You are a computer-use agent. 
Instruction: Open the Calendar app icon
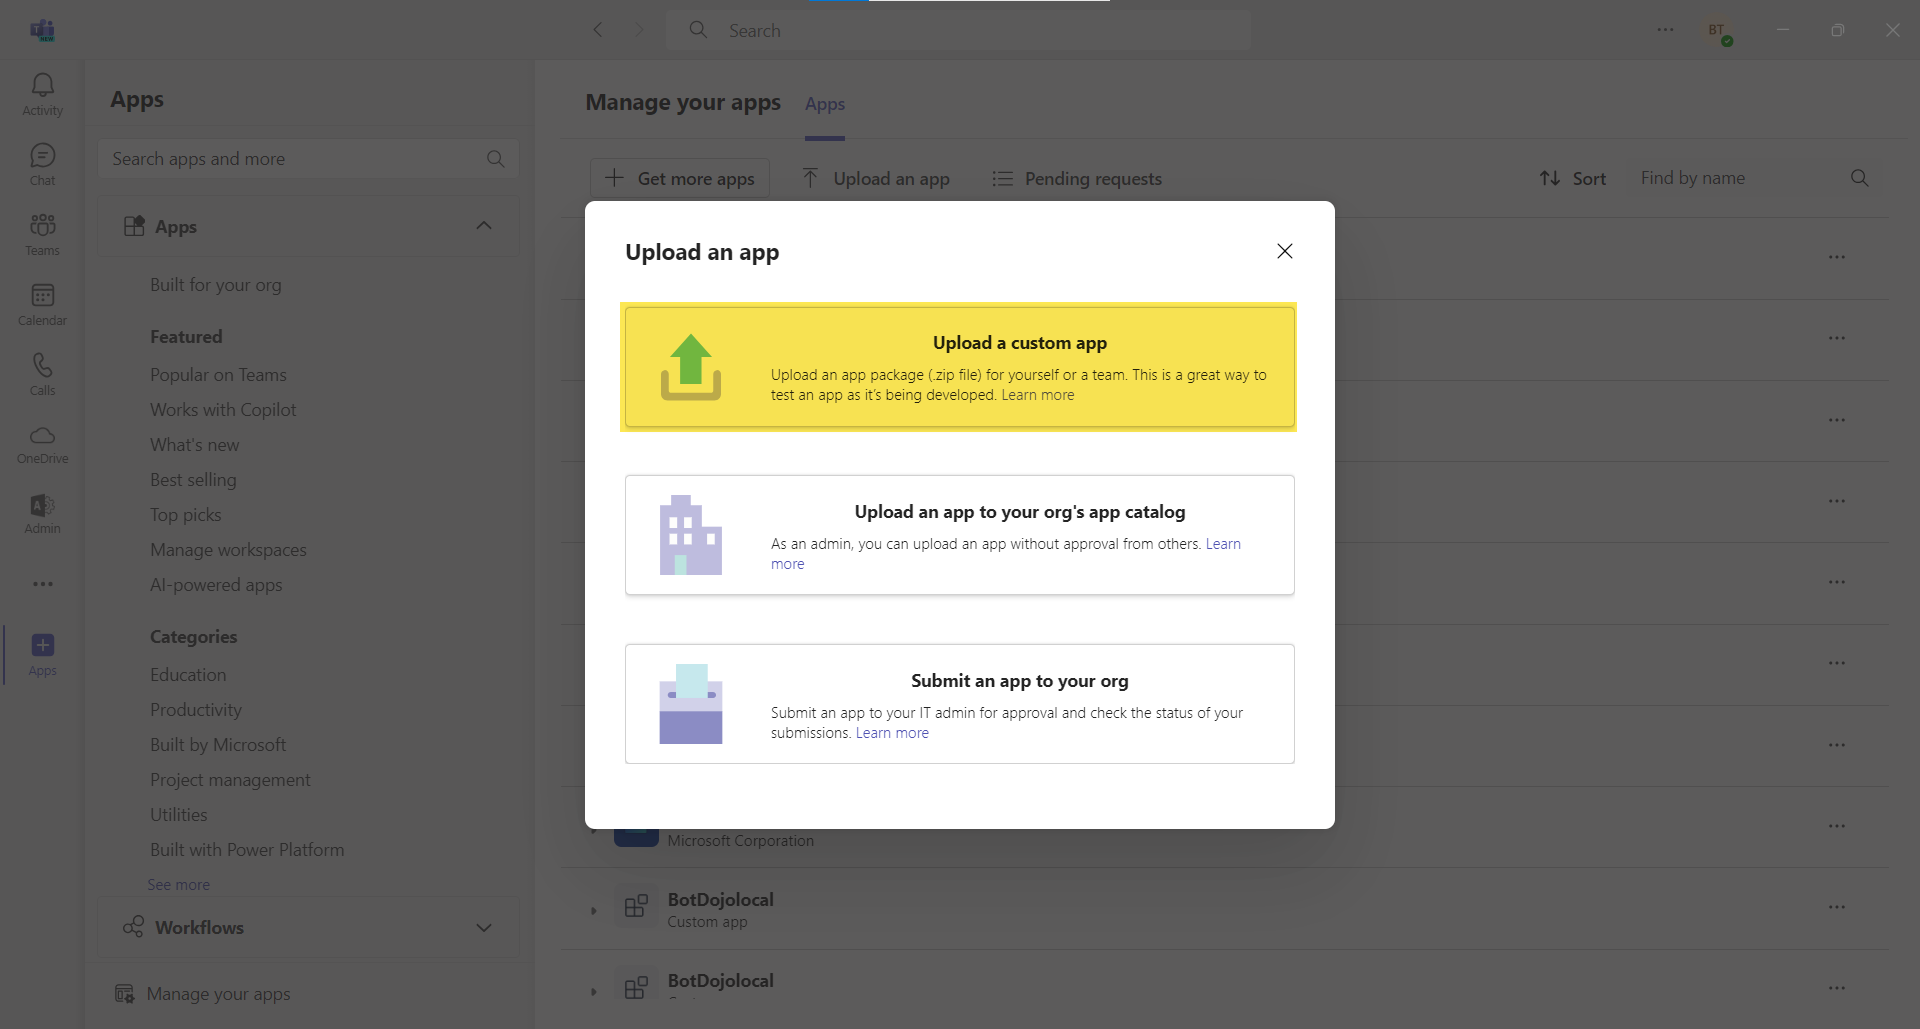[x=42, y=305]
